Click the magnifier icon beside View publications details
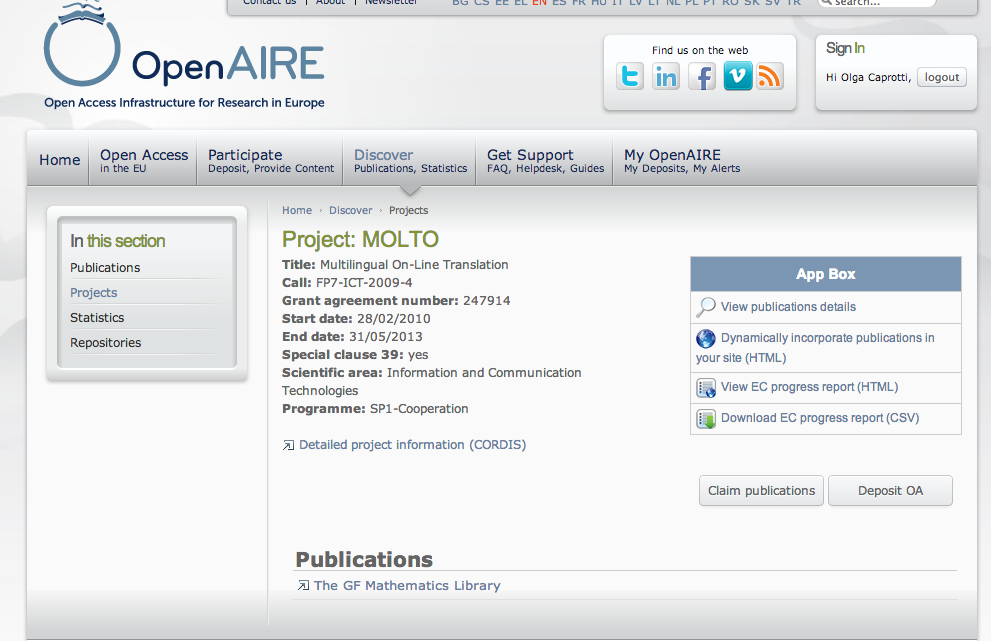991x641 pixels. pyautogui.click(x=706, y=307)
